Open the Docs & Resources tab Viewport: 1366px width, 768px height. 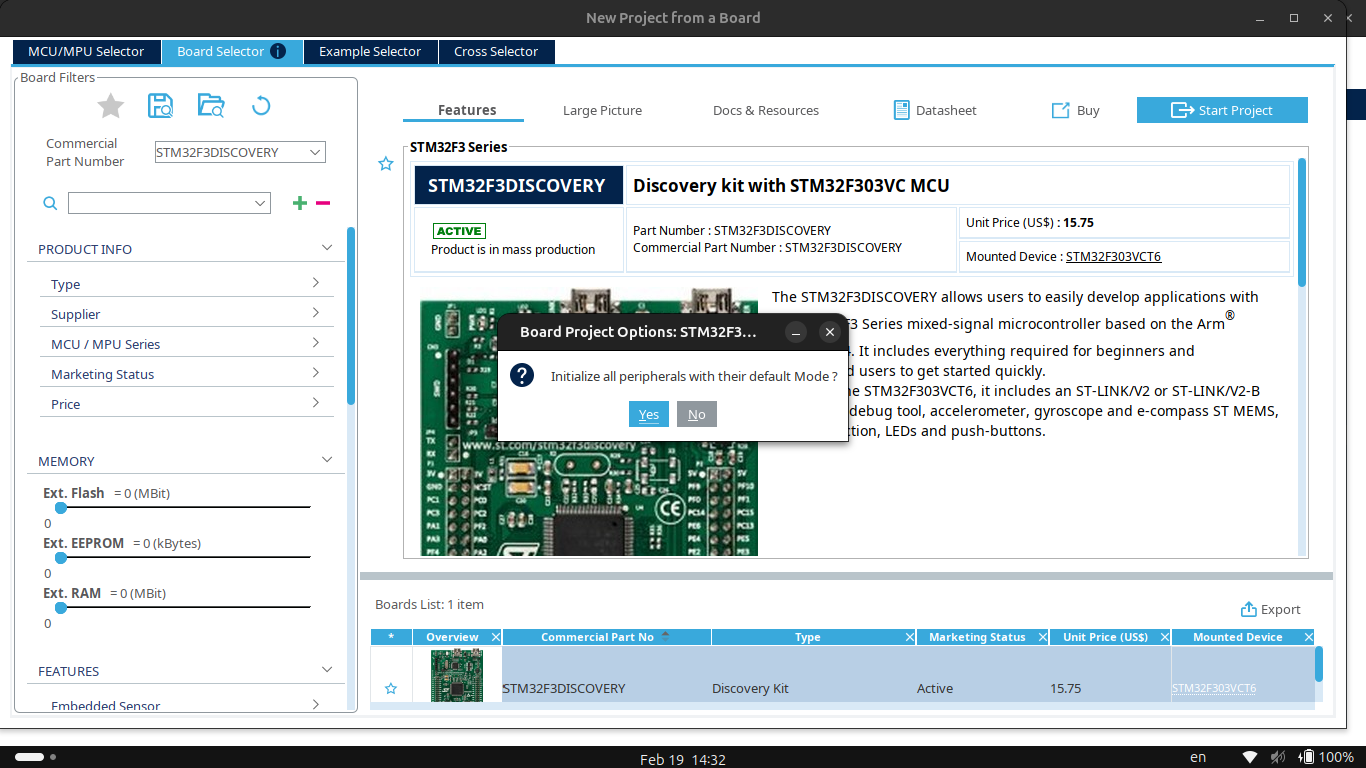[766, 110]
